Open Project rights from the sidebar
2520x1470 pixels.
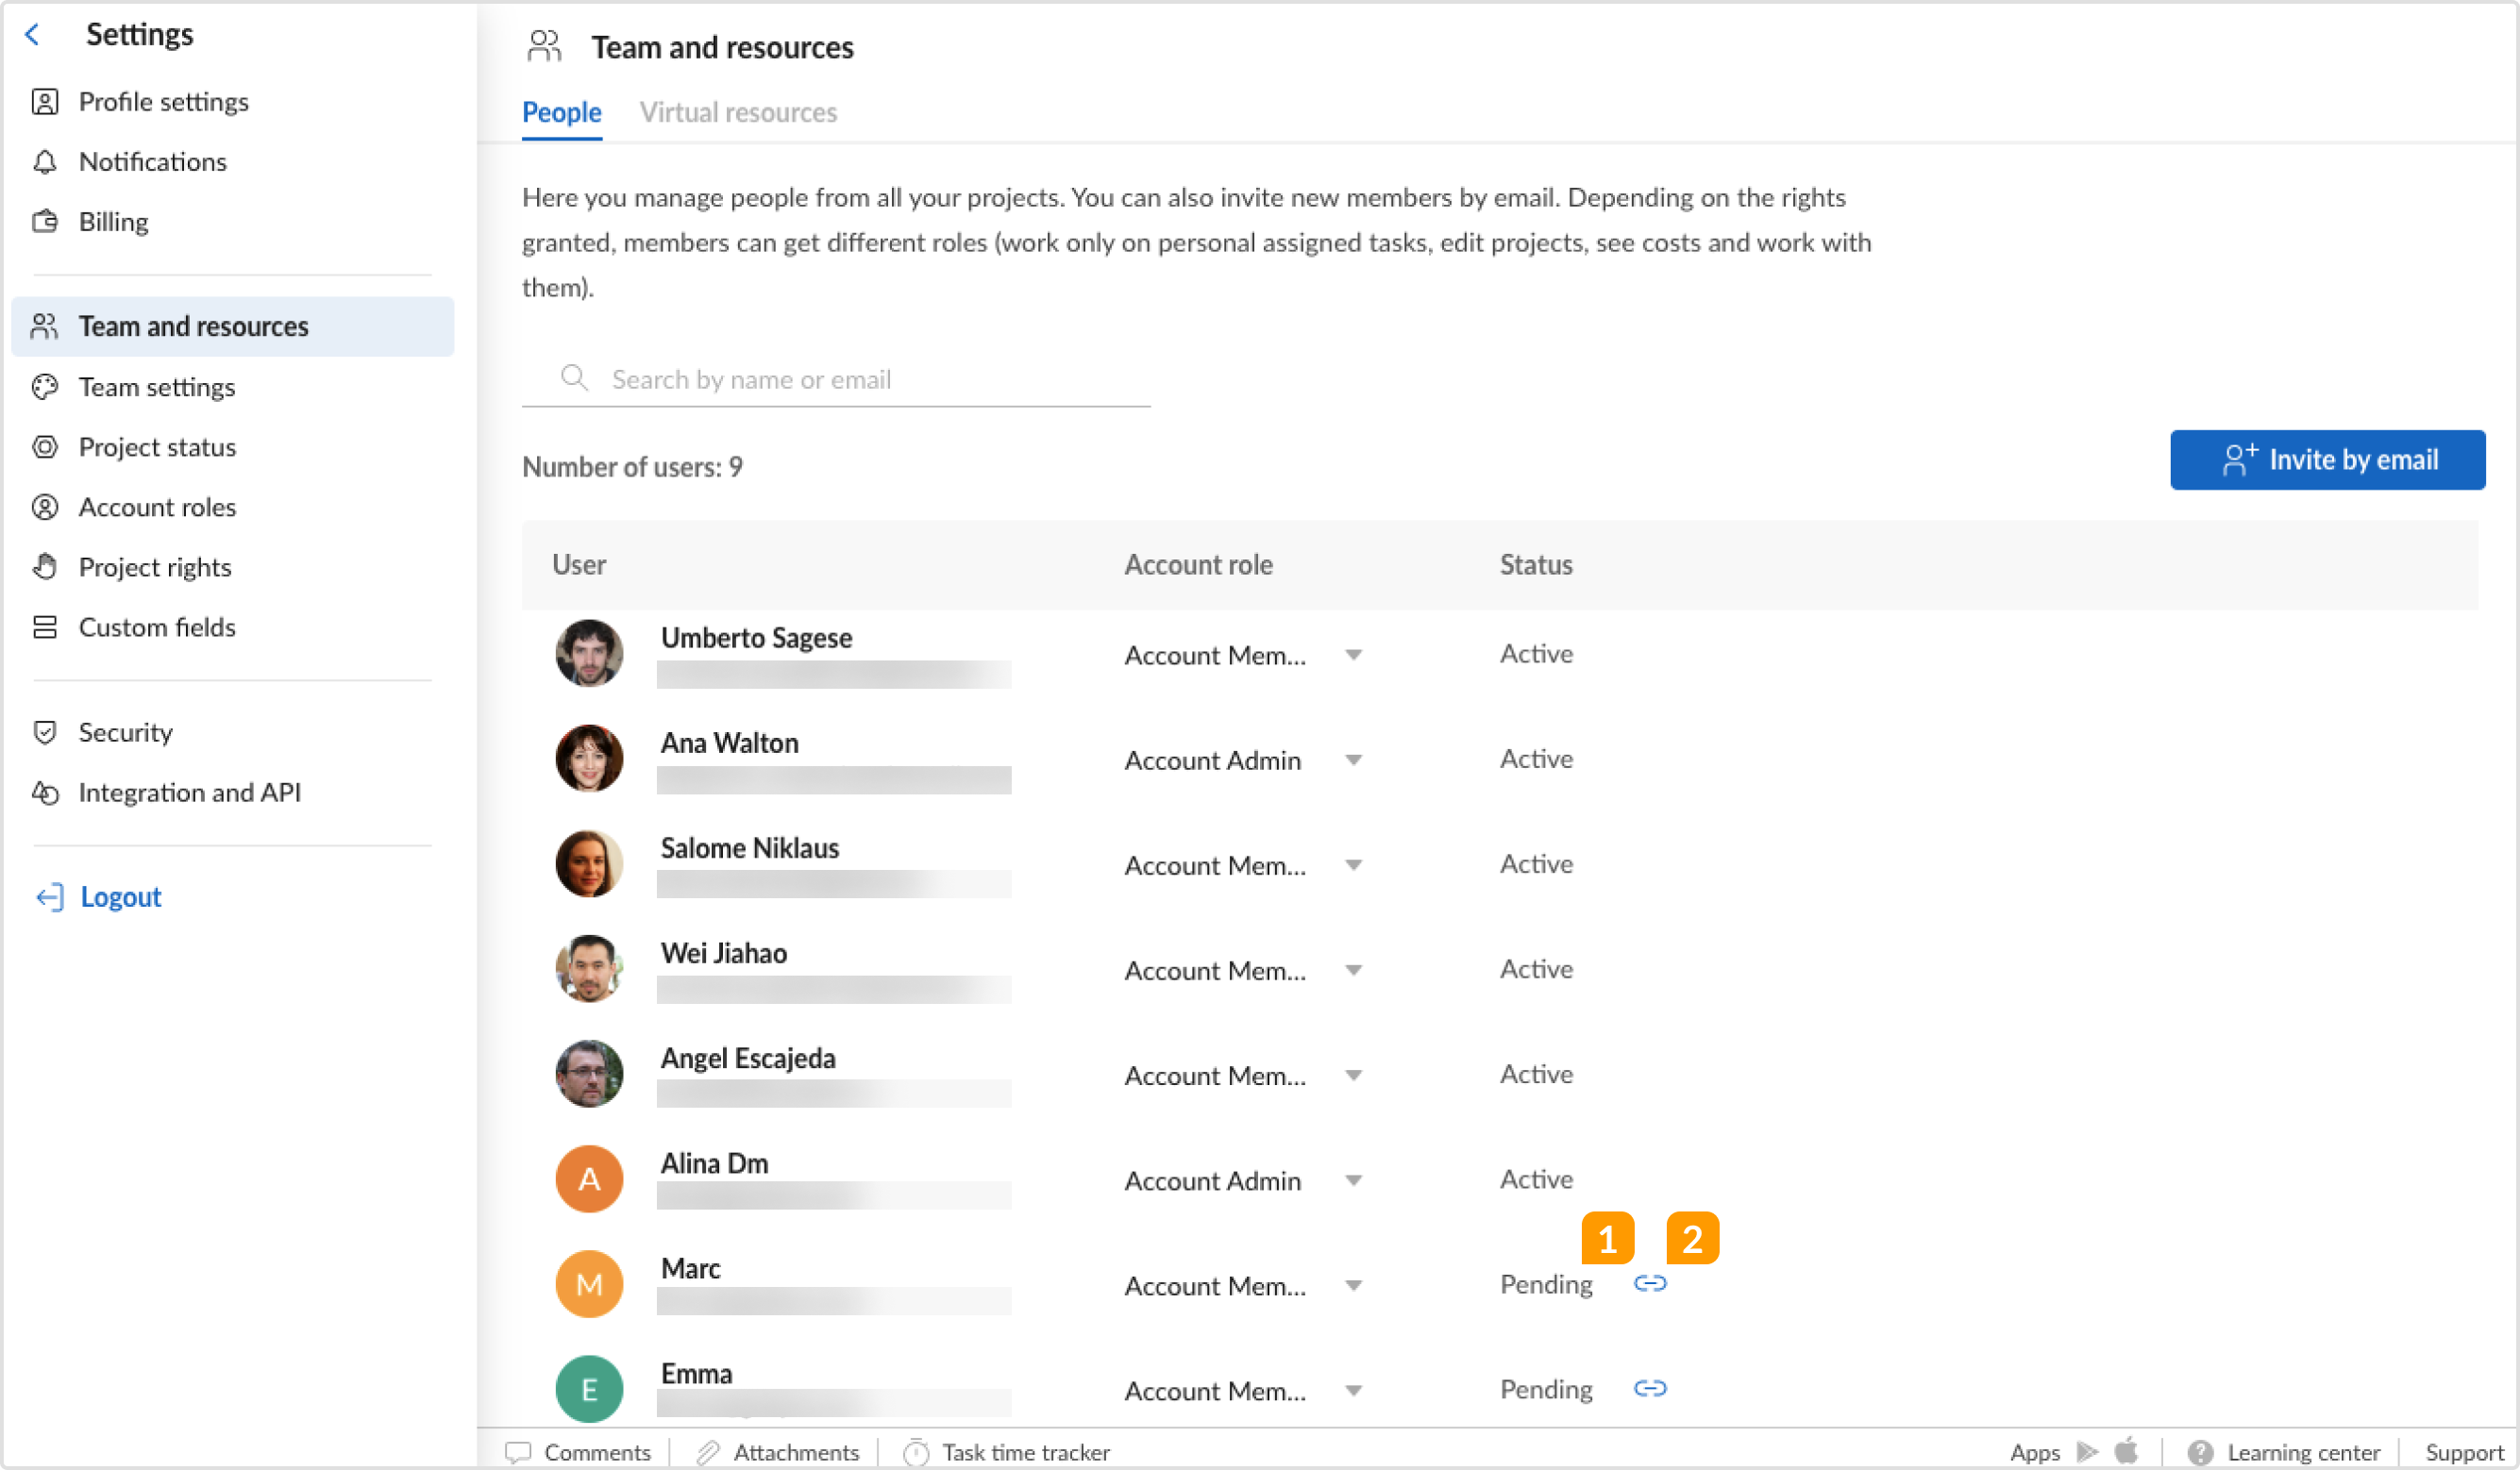155,567
